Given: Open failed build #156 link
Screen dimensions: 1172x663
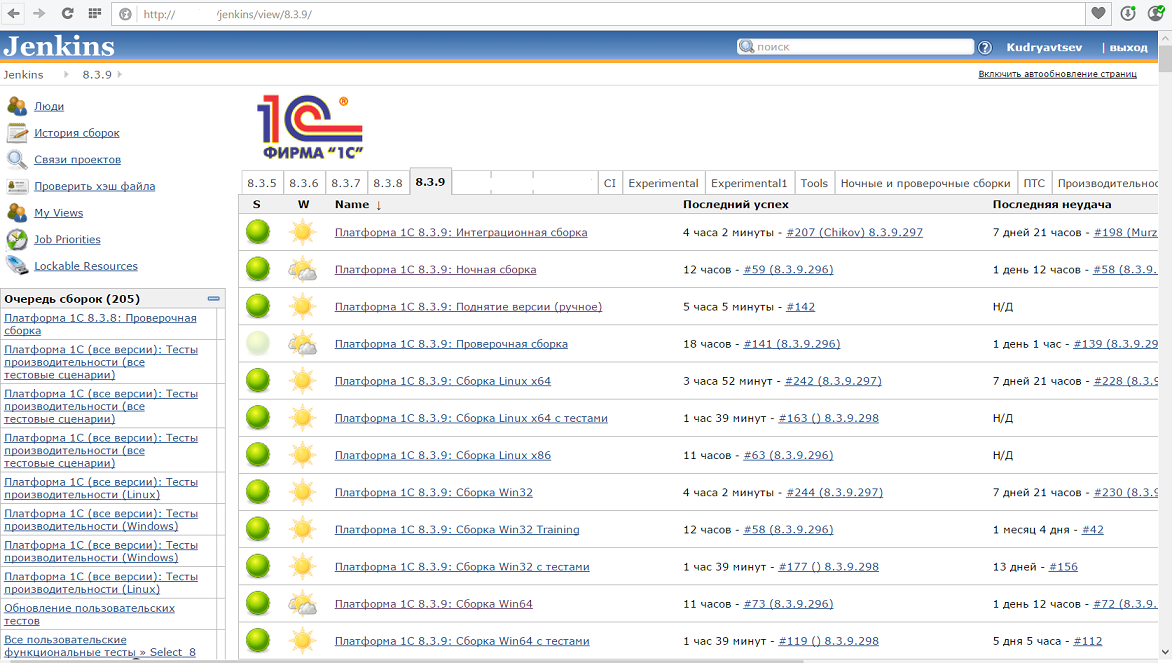Looking at the screenshot, I should coord(1063,567).
